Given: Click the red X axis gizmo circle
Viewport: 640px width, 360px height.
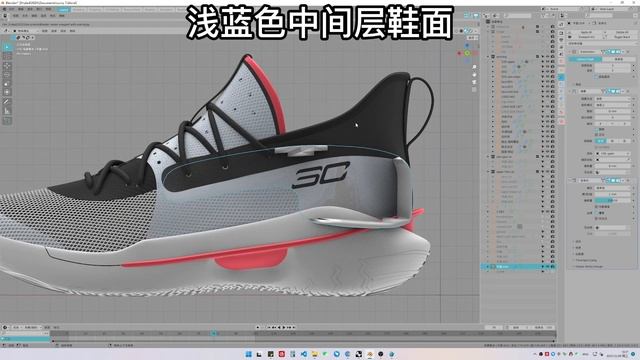Looking at the screenshot, I should (460, 53).
